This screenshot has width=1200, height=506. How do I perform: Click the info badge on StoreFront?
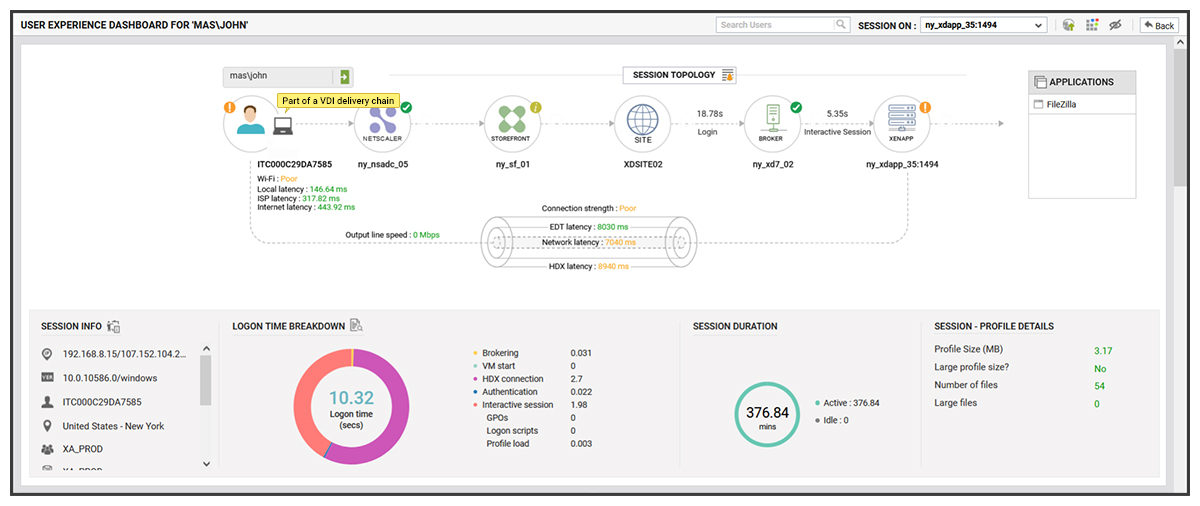coord(536,107)
